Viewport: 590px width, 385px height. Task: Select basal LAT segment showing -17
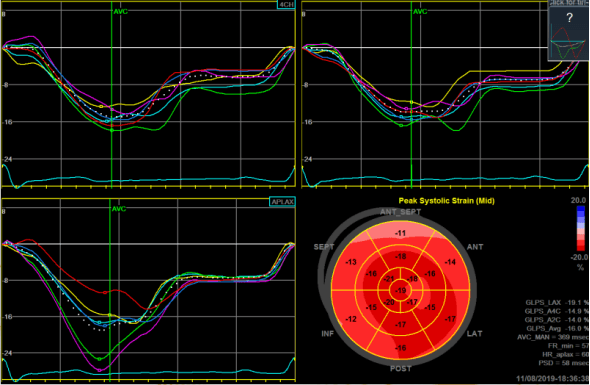pos(450,319)
